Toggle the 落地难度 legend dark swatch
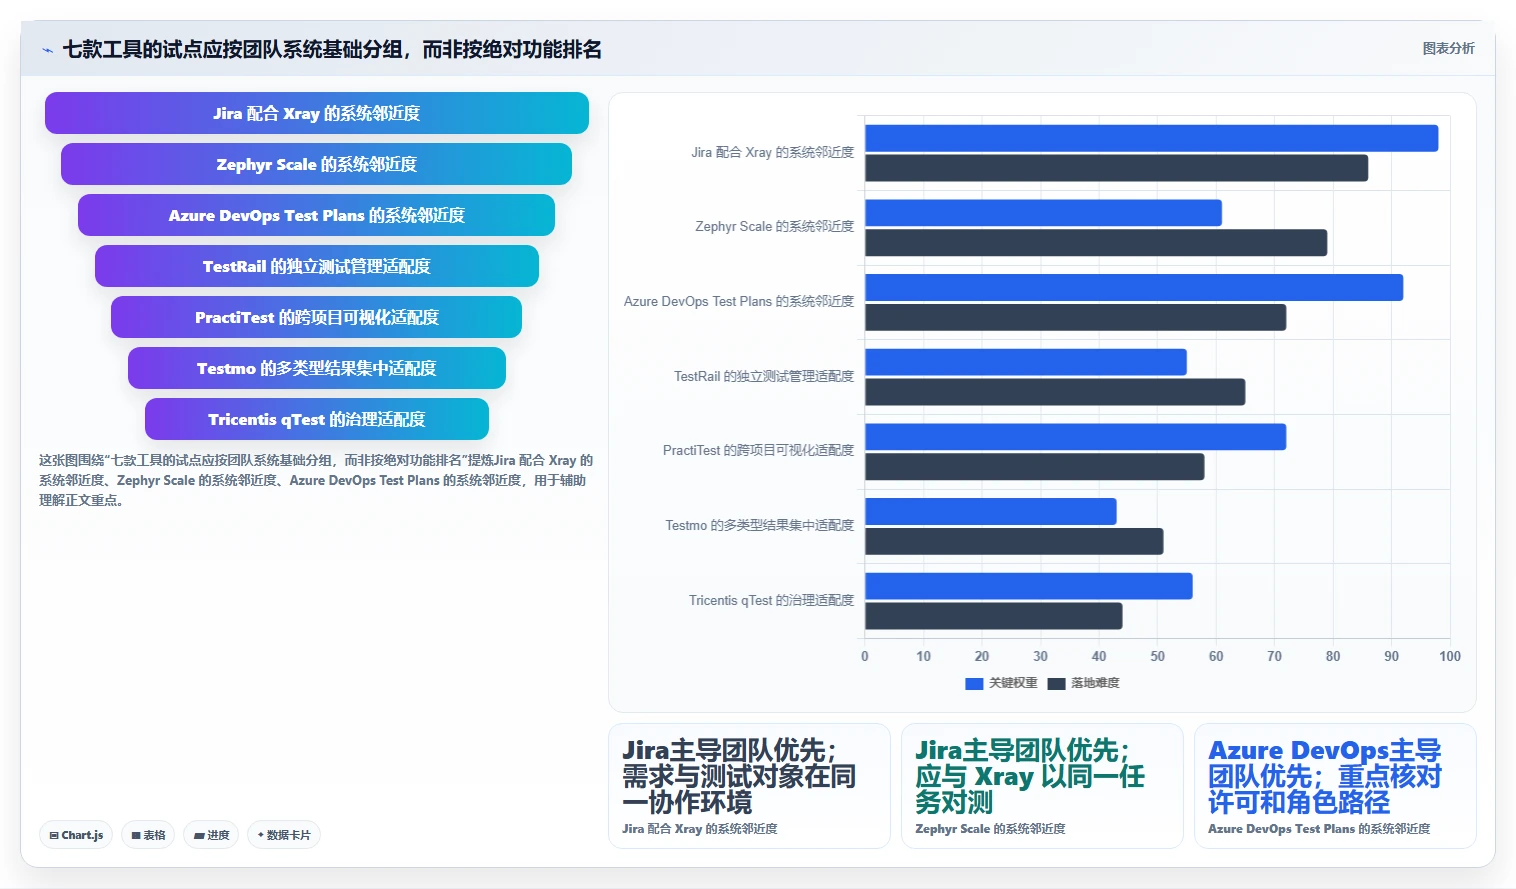This screenshot has height=889, width=1516. (1056, 684)
